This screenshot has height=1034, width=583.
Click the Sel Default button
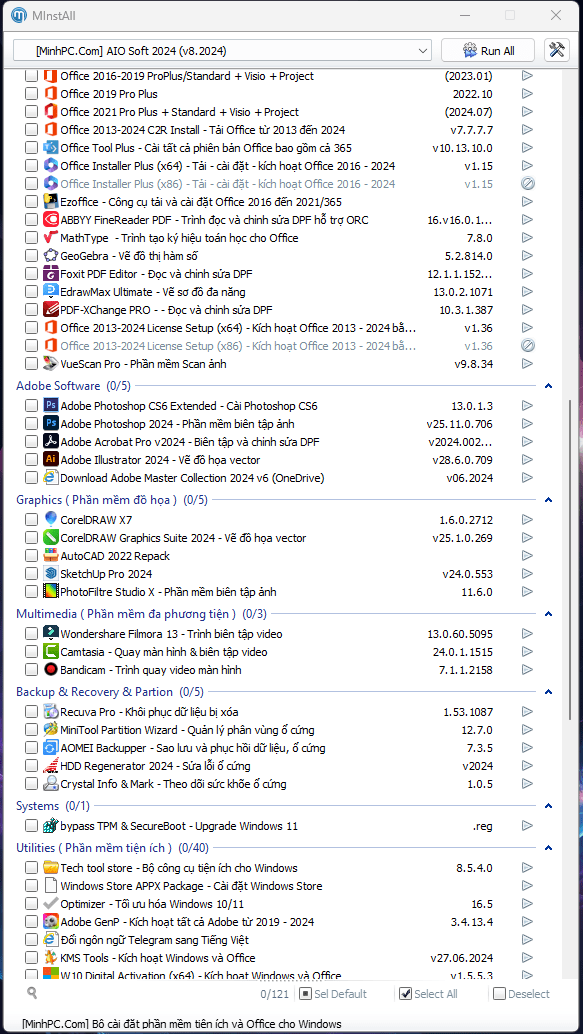(333, 994)
